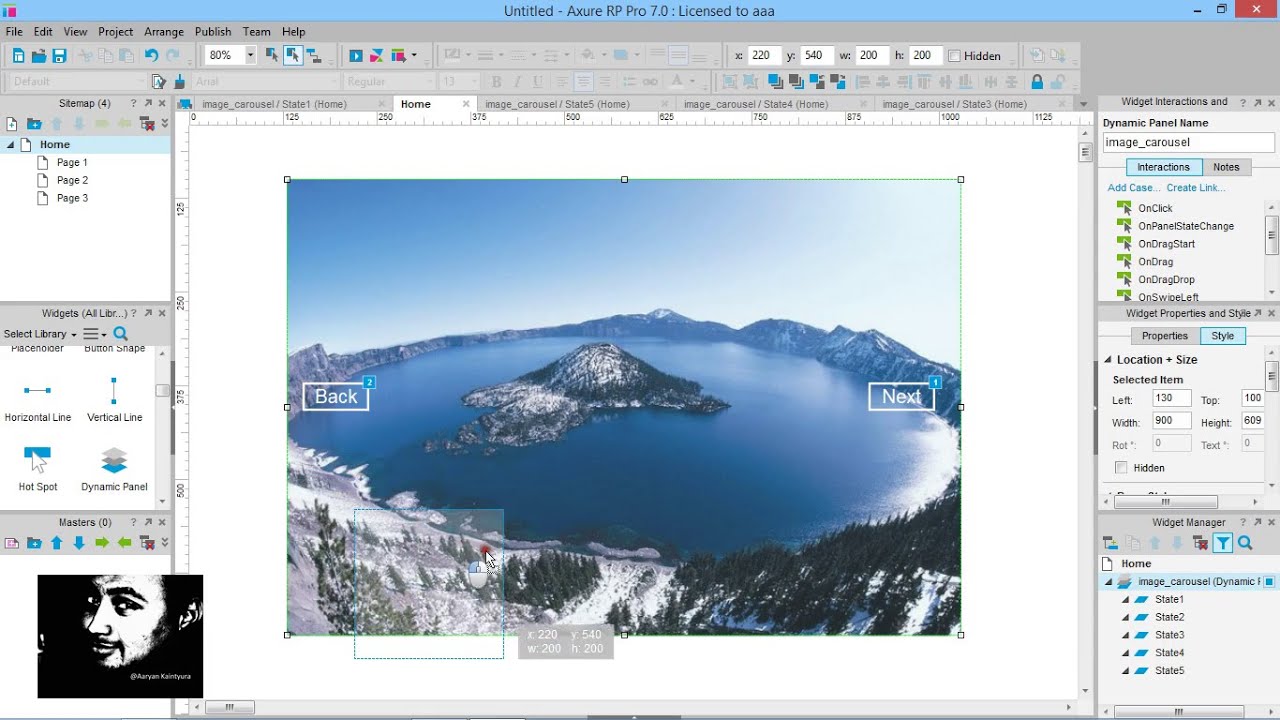Click the Width field in Style panel
The height and width of the screenshot is (720, 1280).
tap(1172, 421)
